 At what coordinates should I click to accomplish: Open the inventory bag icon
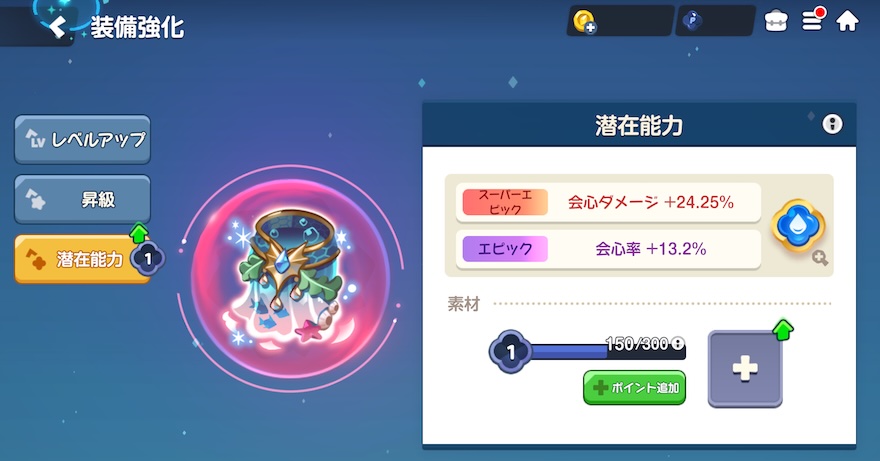[x=776, y=21]
